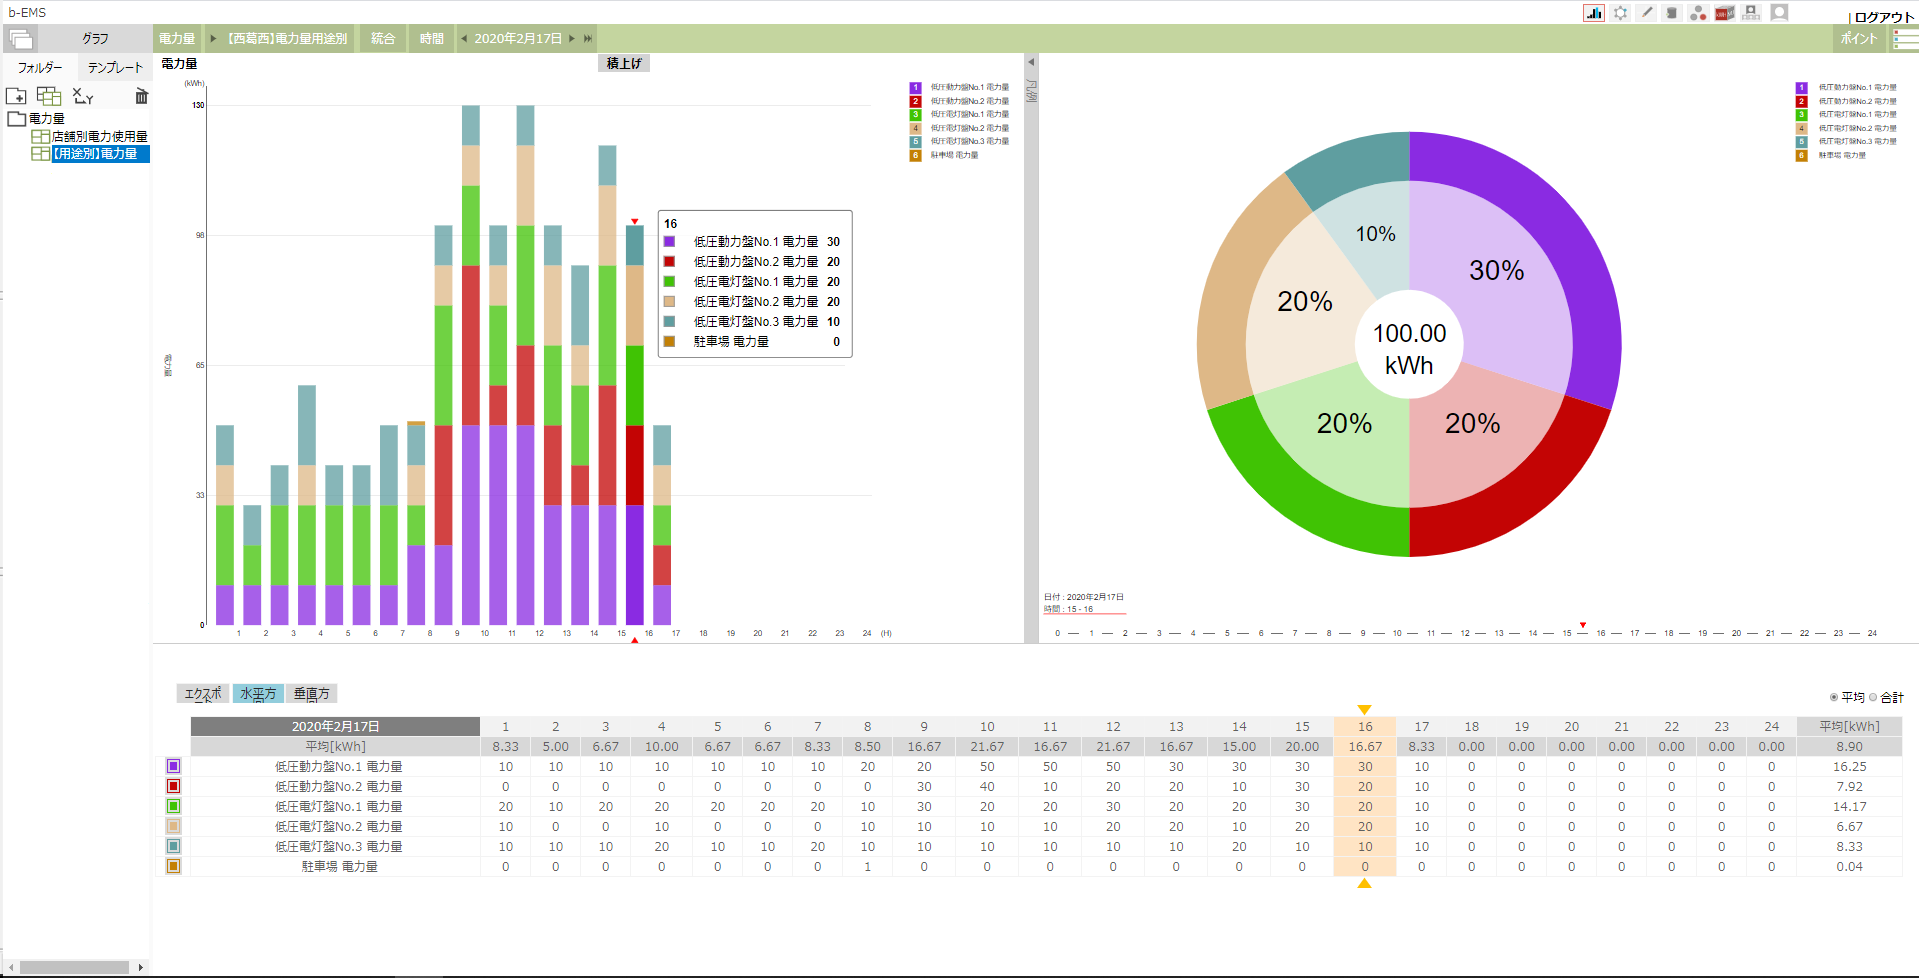Go to previous day with left date arrow

[464, 39]
